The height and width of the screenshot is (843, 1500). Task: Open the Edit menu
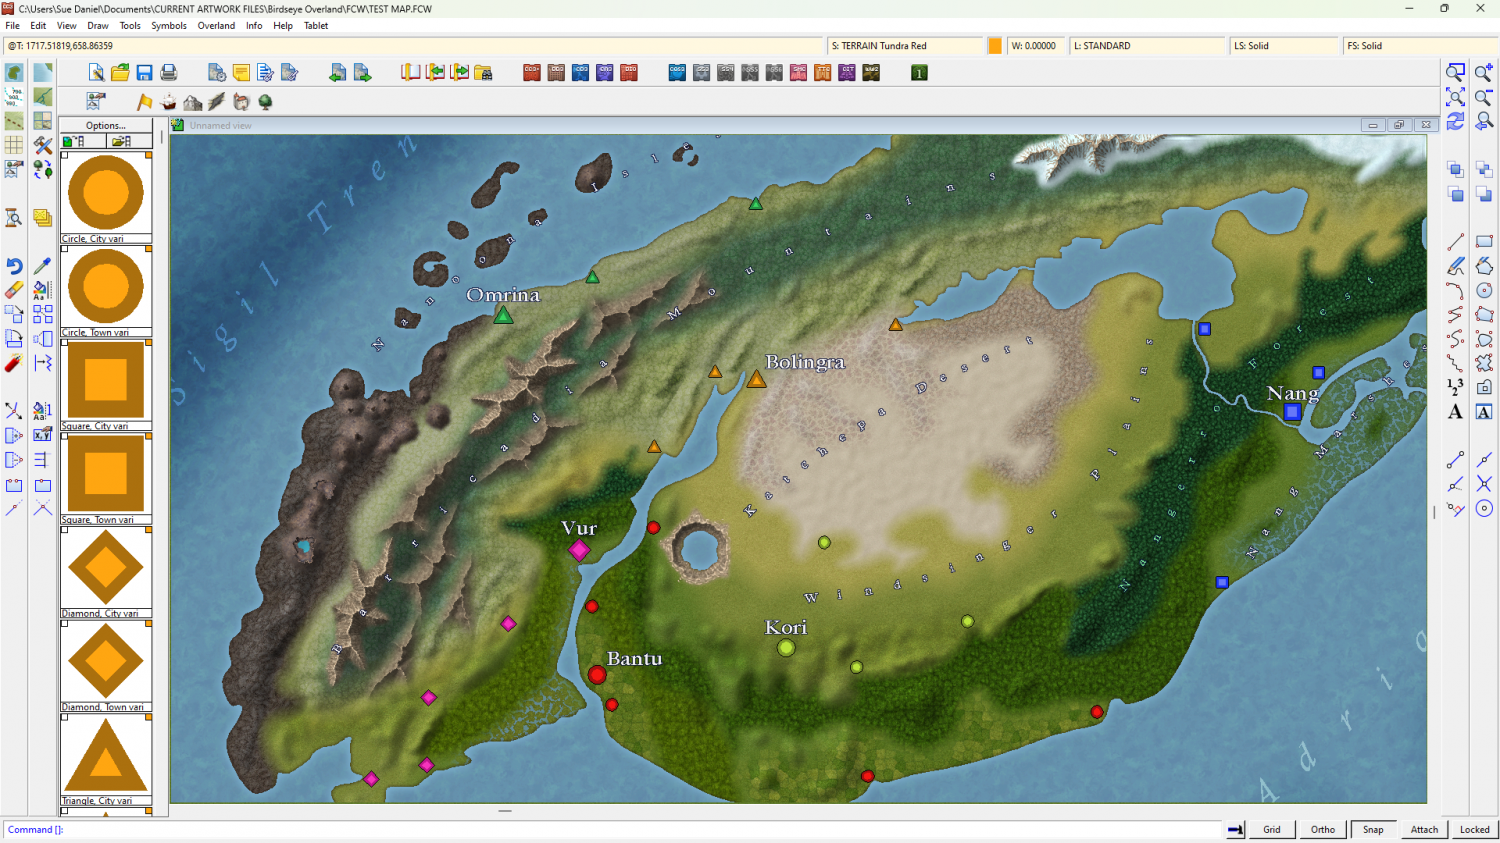[38, 26]
